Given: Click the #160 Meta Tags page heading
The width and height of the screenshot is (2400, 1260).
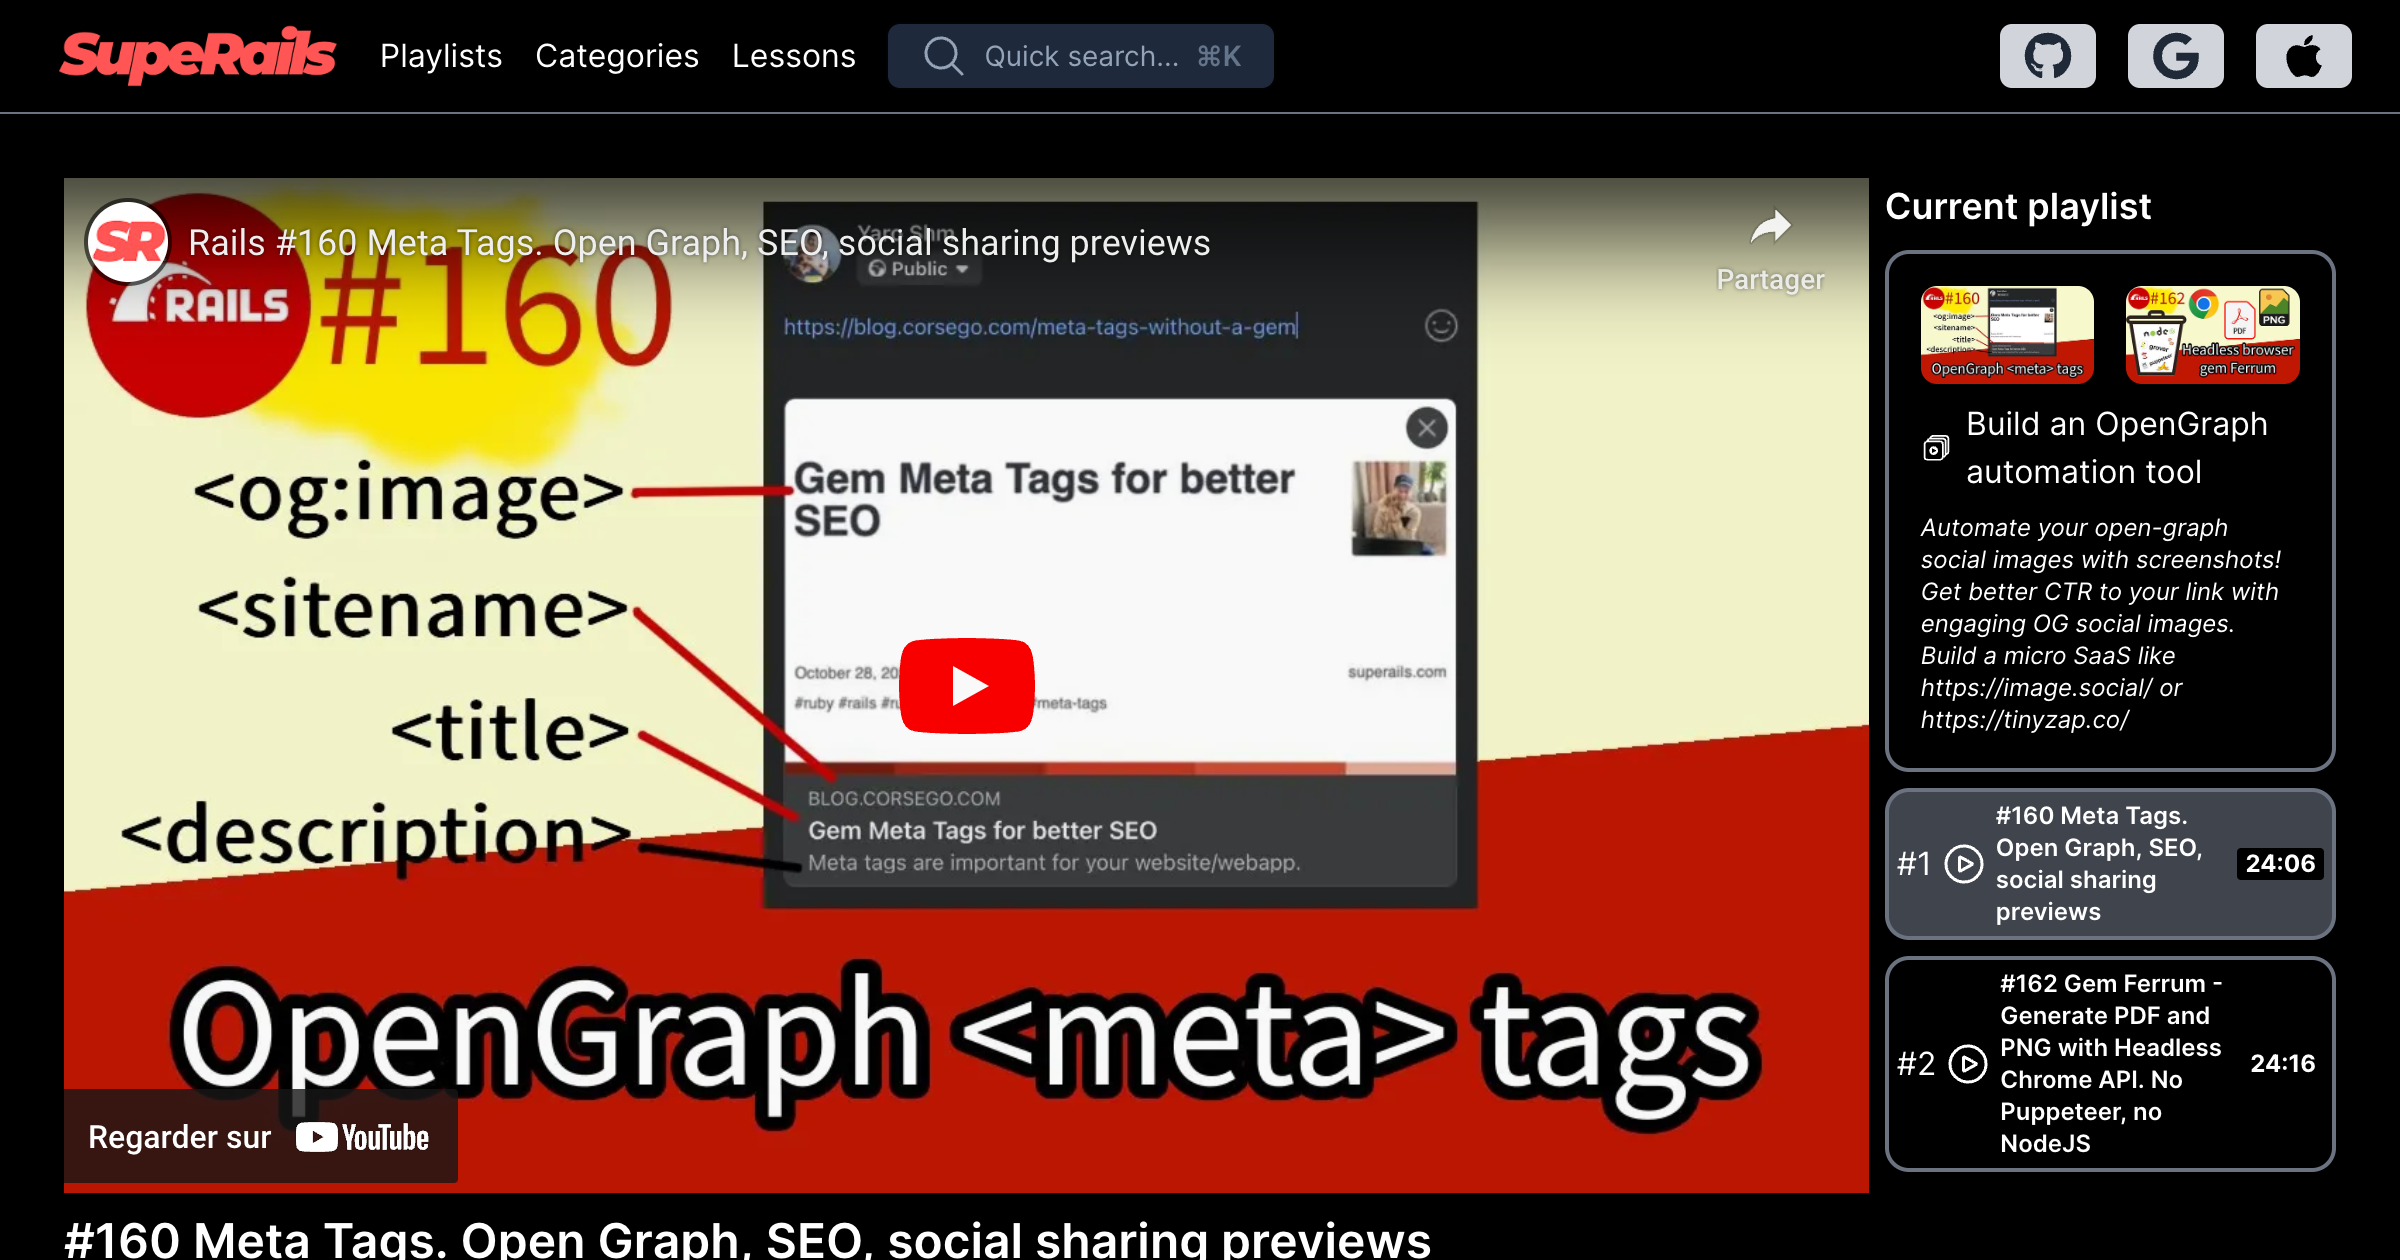Looking at the screenshot, I should click(x=747, y=1240).
